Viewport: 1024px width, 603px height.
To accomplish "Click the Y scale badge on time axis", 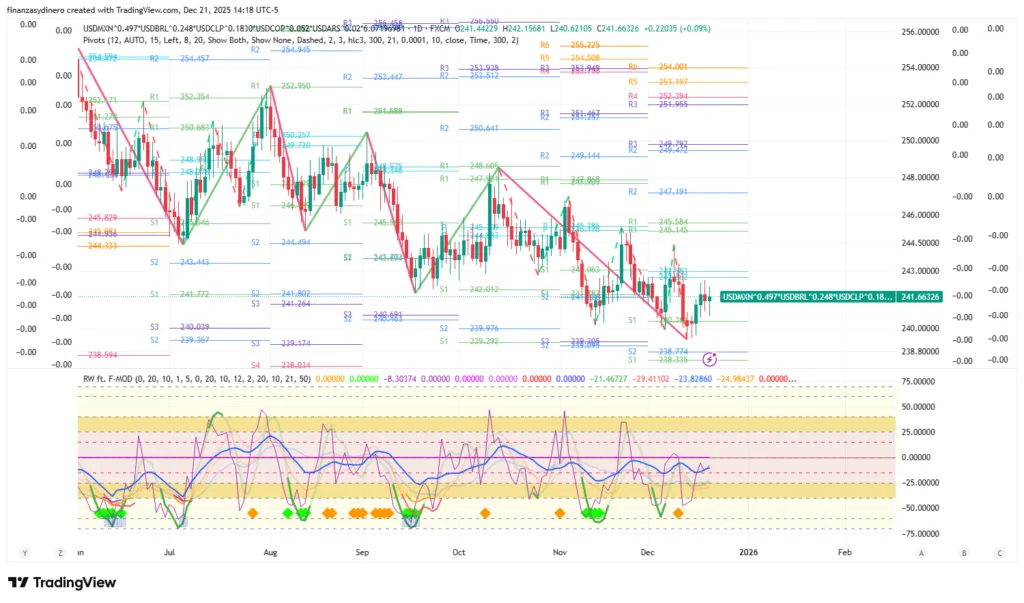I will tap(22, 552).
